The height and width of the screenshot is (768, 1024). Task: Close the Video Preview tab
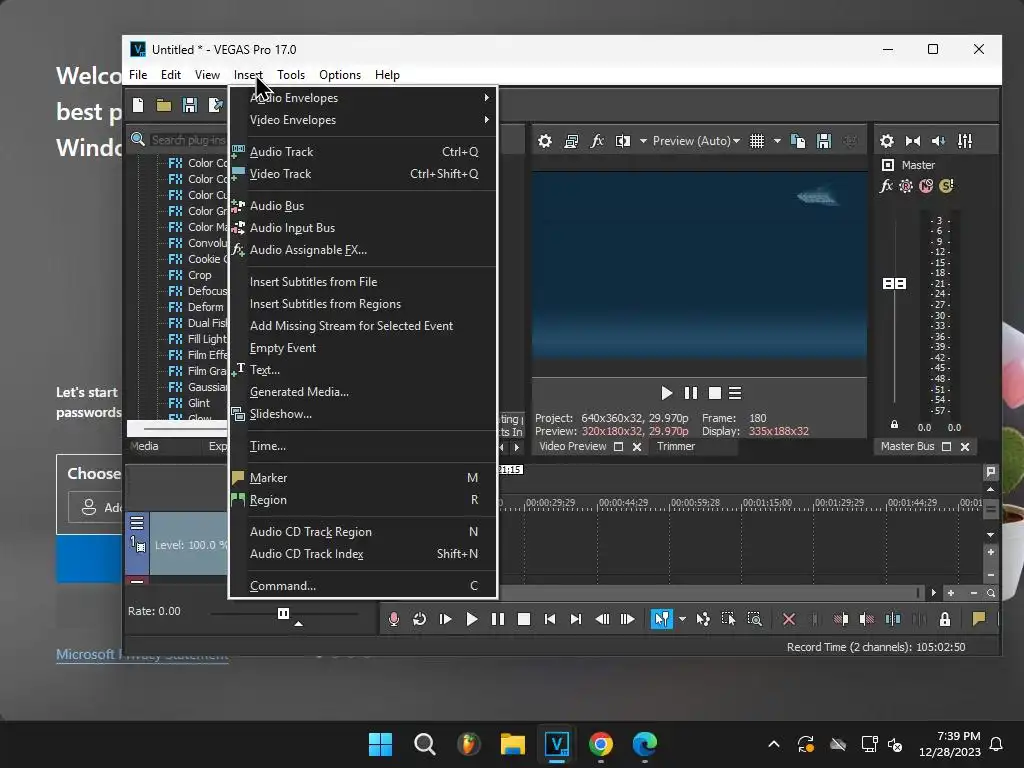(637, 447)
